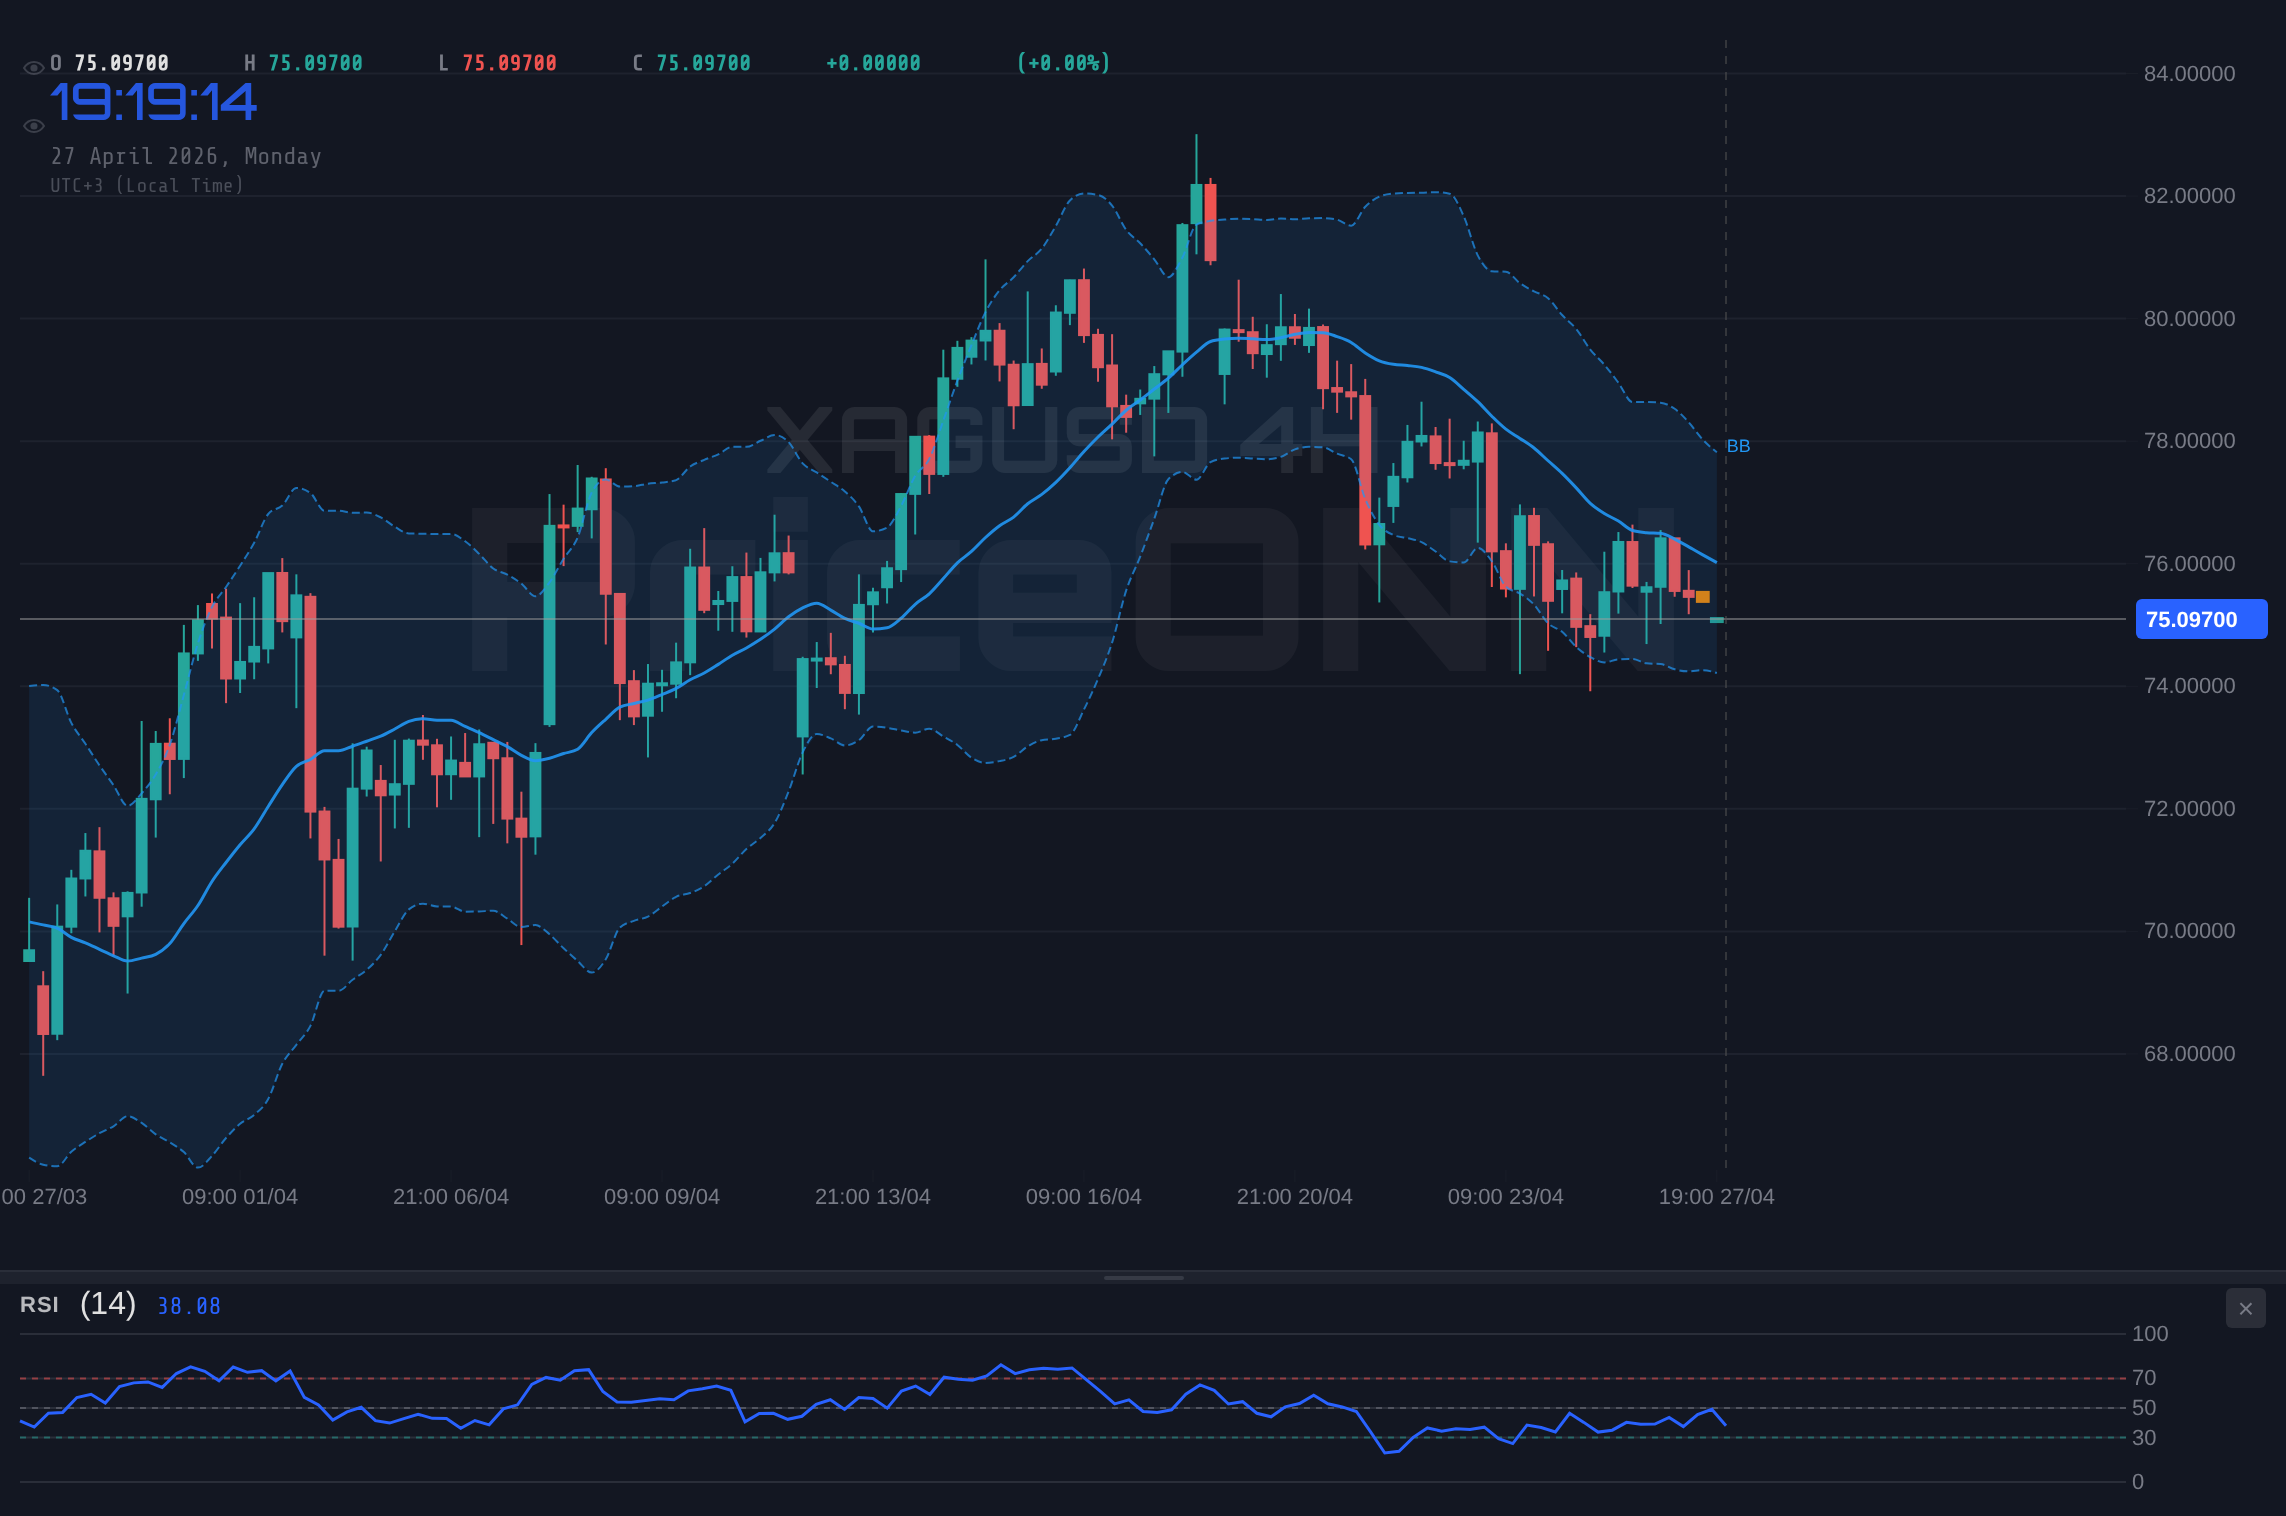Click the RSI 100 level label
This screenshot has width=2286, height=1516.
click(2150, 1334)
